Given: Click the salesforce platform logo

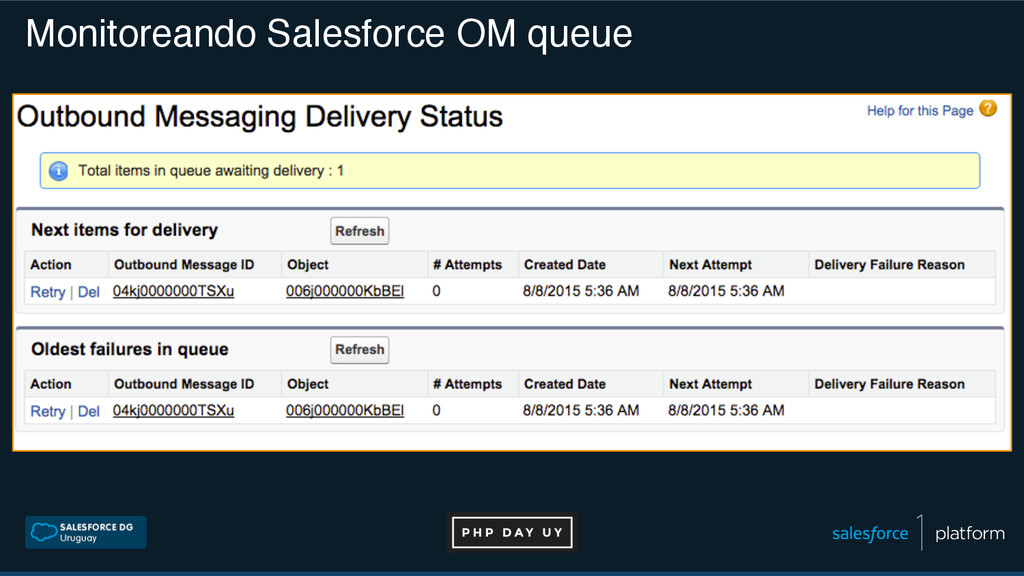Looking at the screenshot, I should pos(918,533).
